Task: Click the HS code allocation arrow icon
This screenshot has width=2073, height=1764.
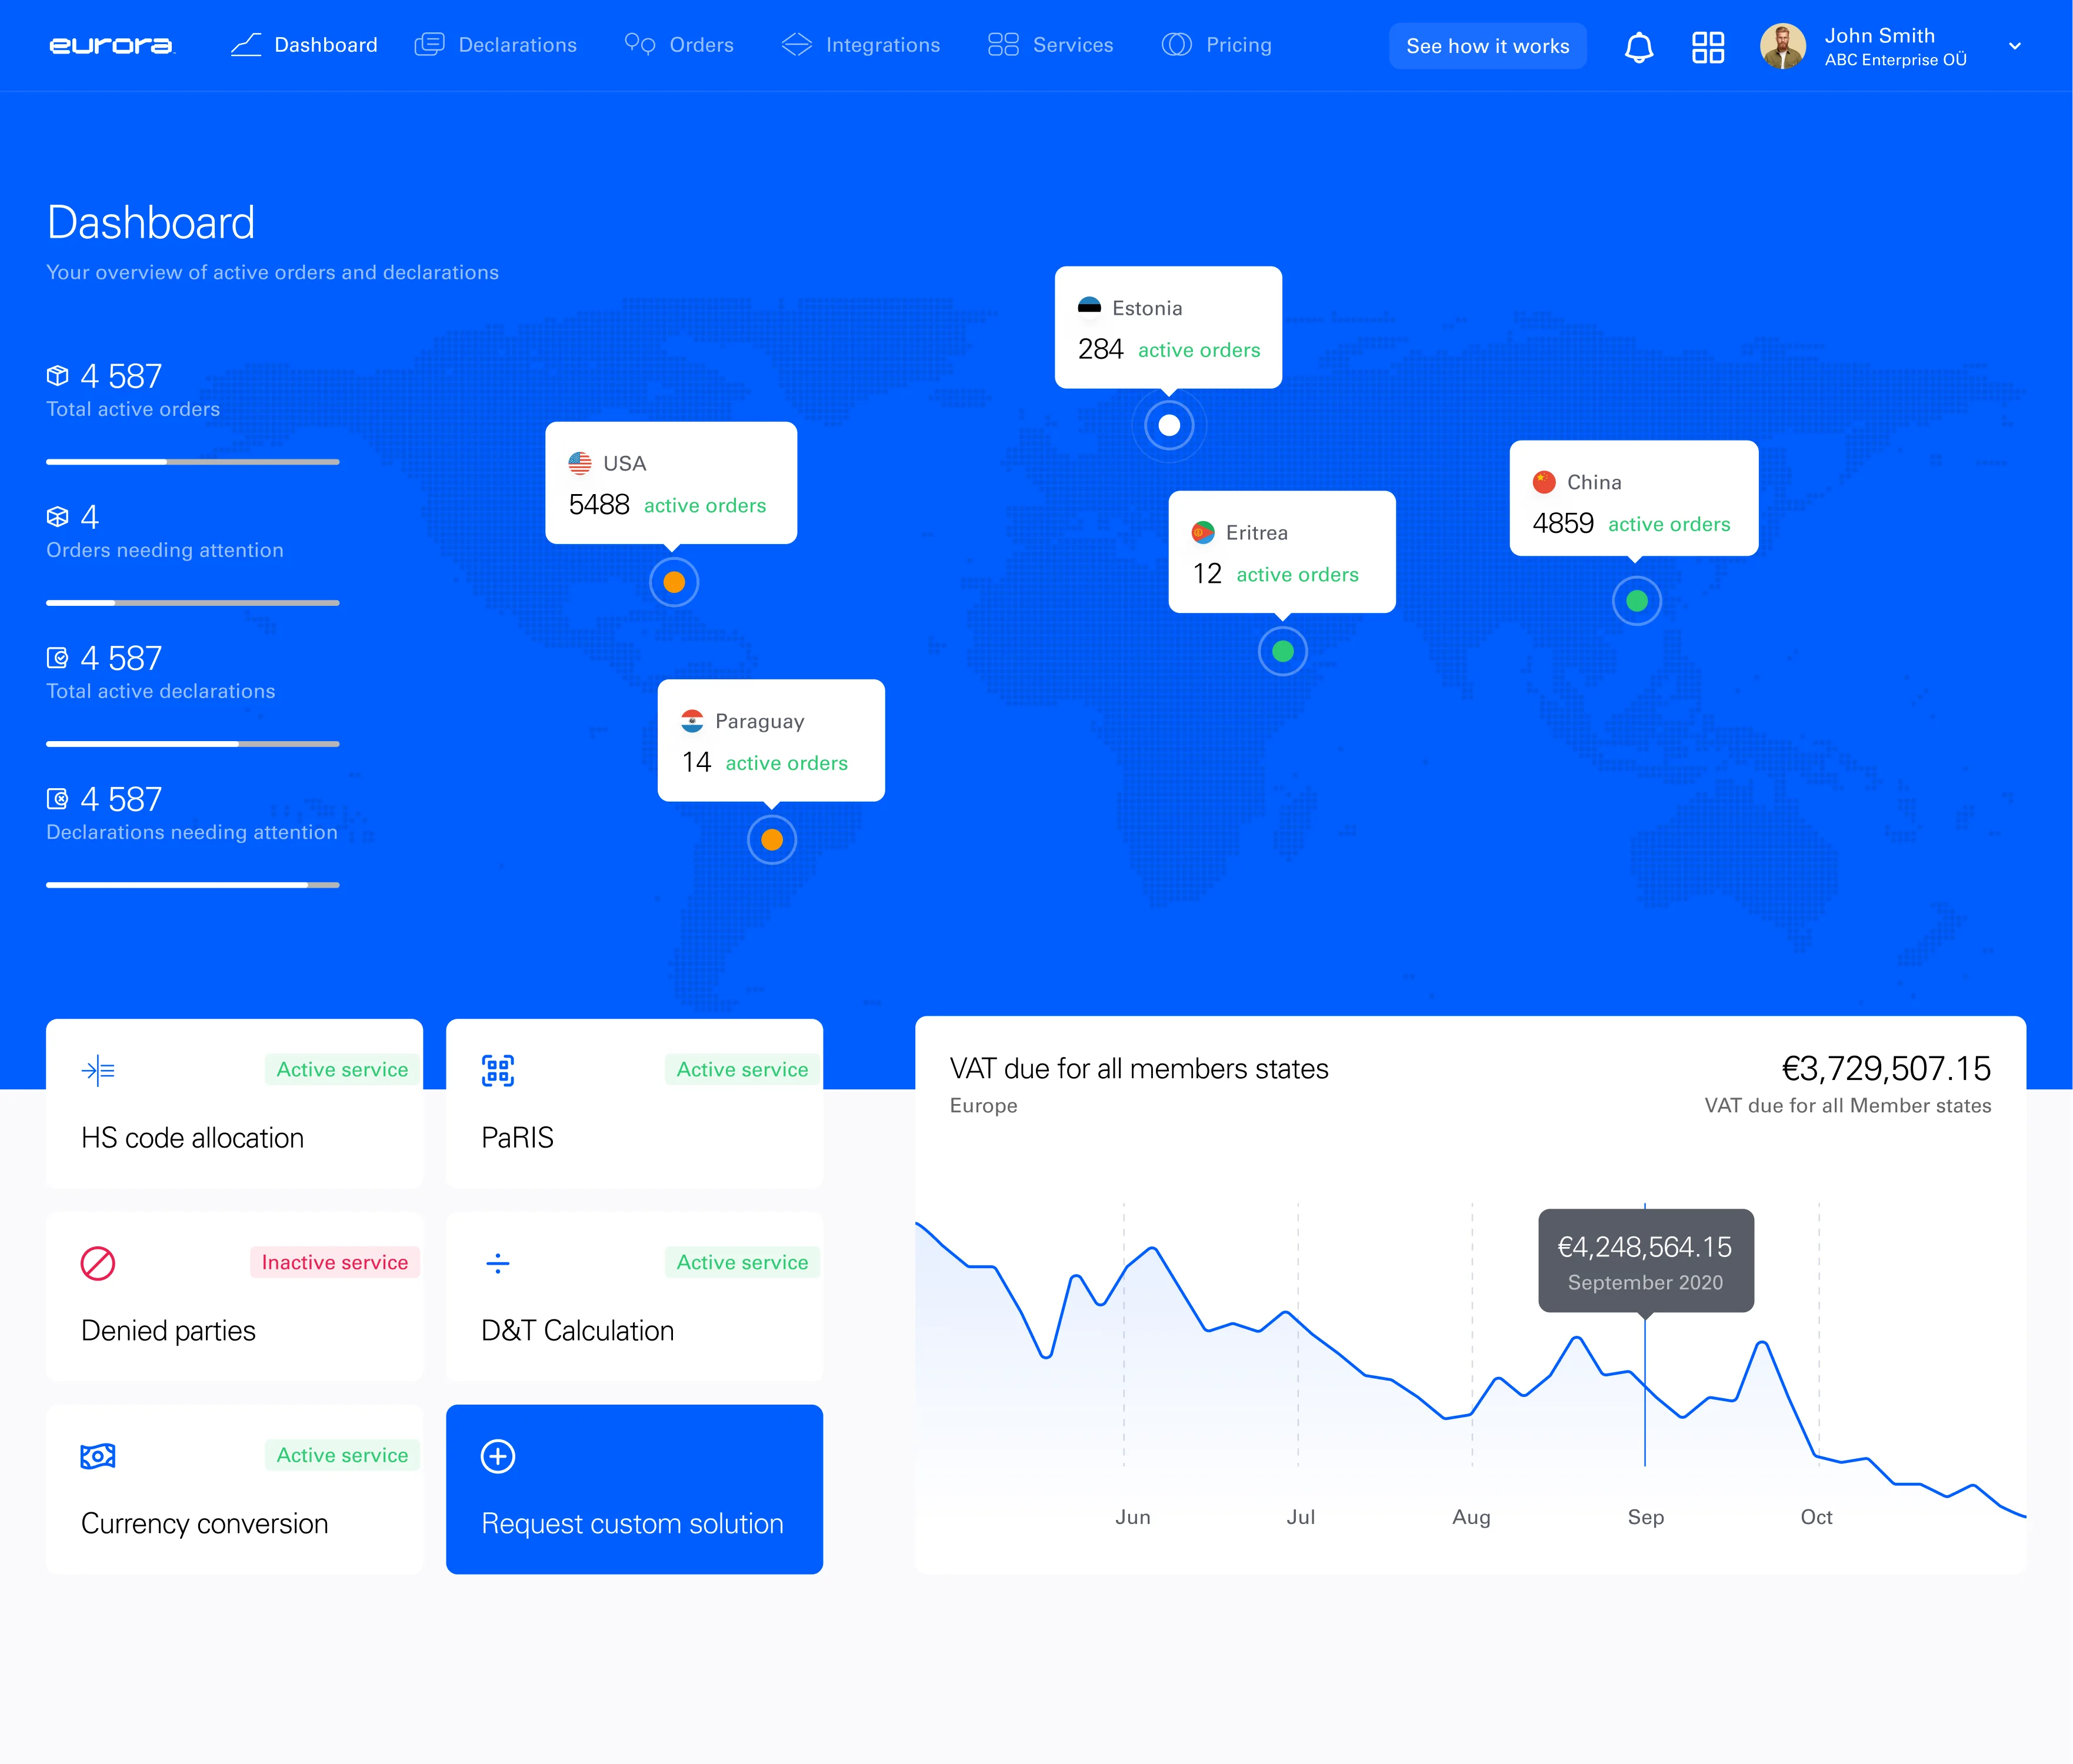Action: [98, 1070]
